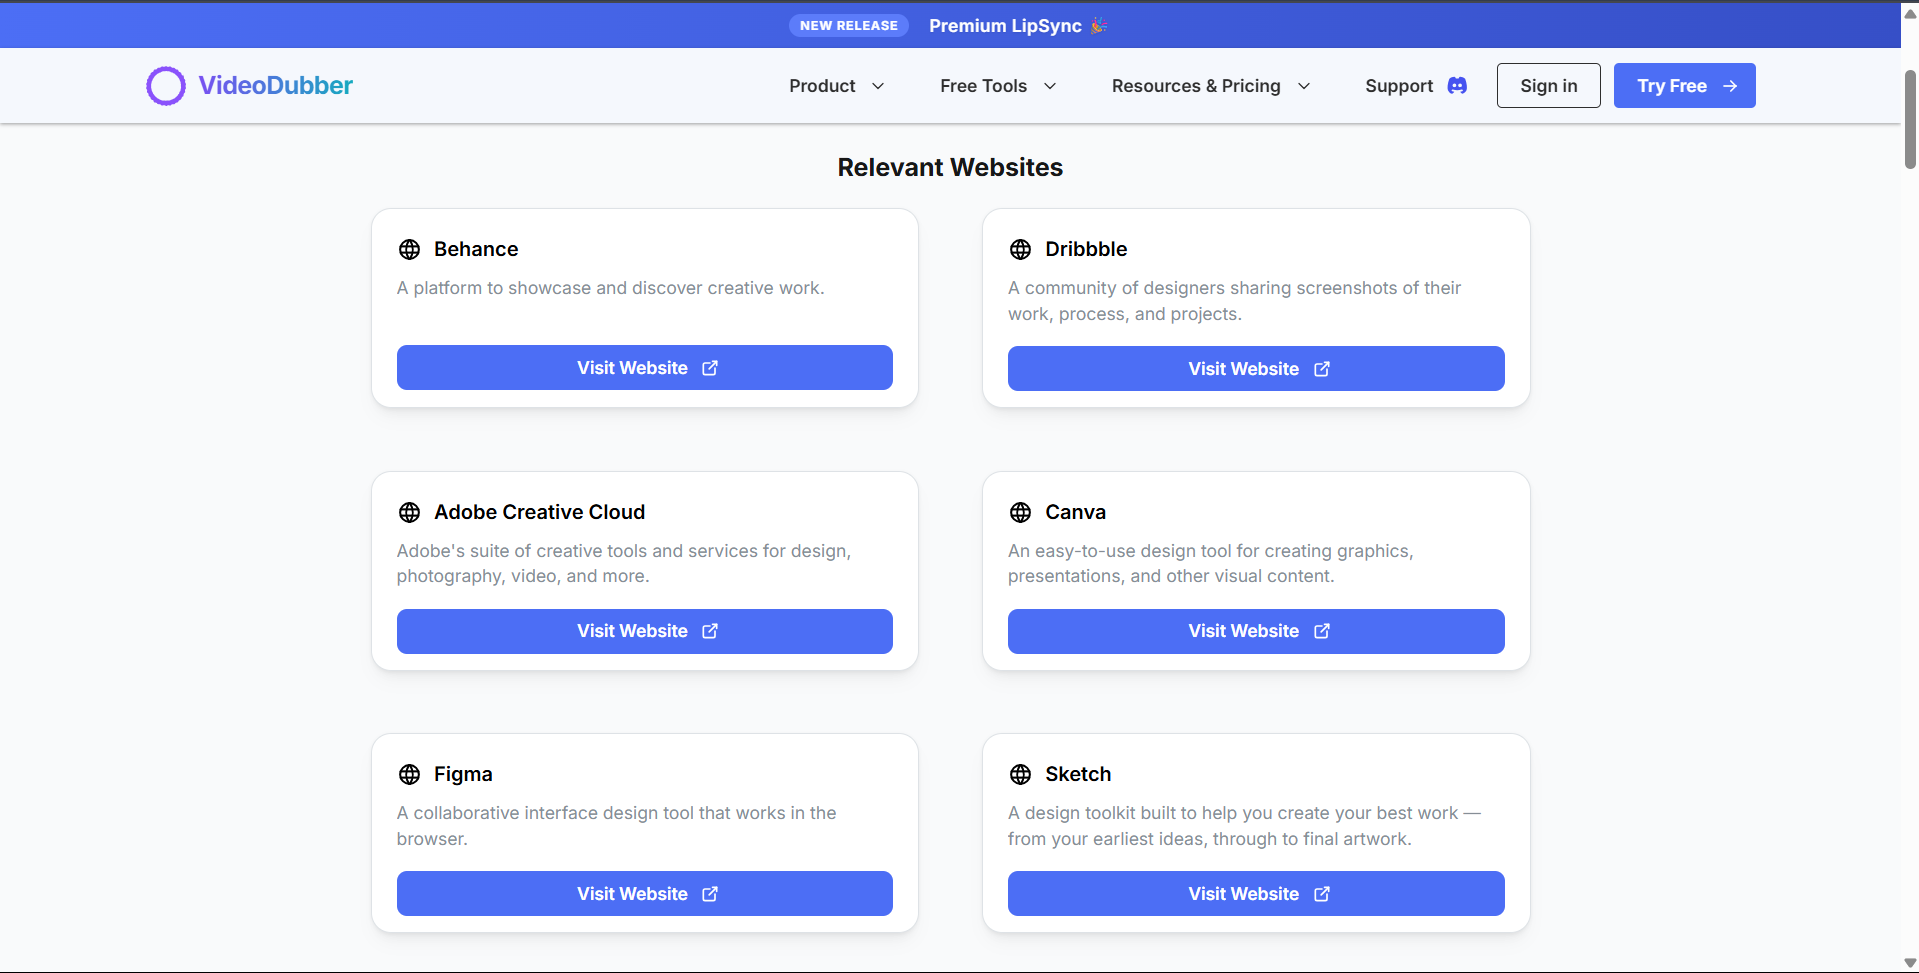Click the external-link icon in Figma's button
The width and height of the screenshot is (1919, 973).
coord(710,894)
